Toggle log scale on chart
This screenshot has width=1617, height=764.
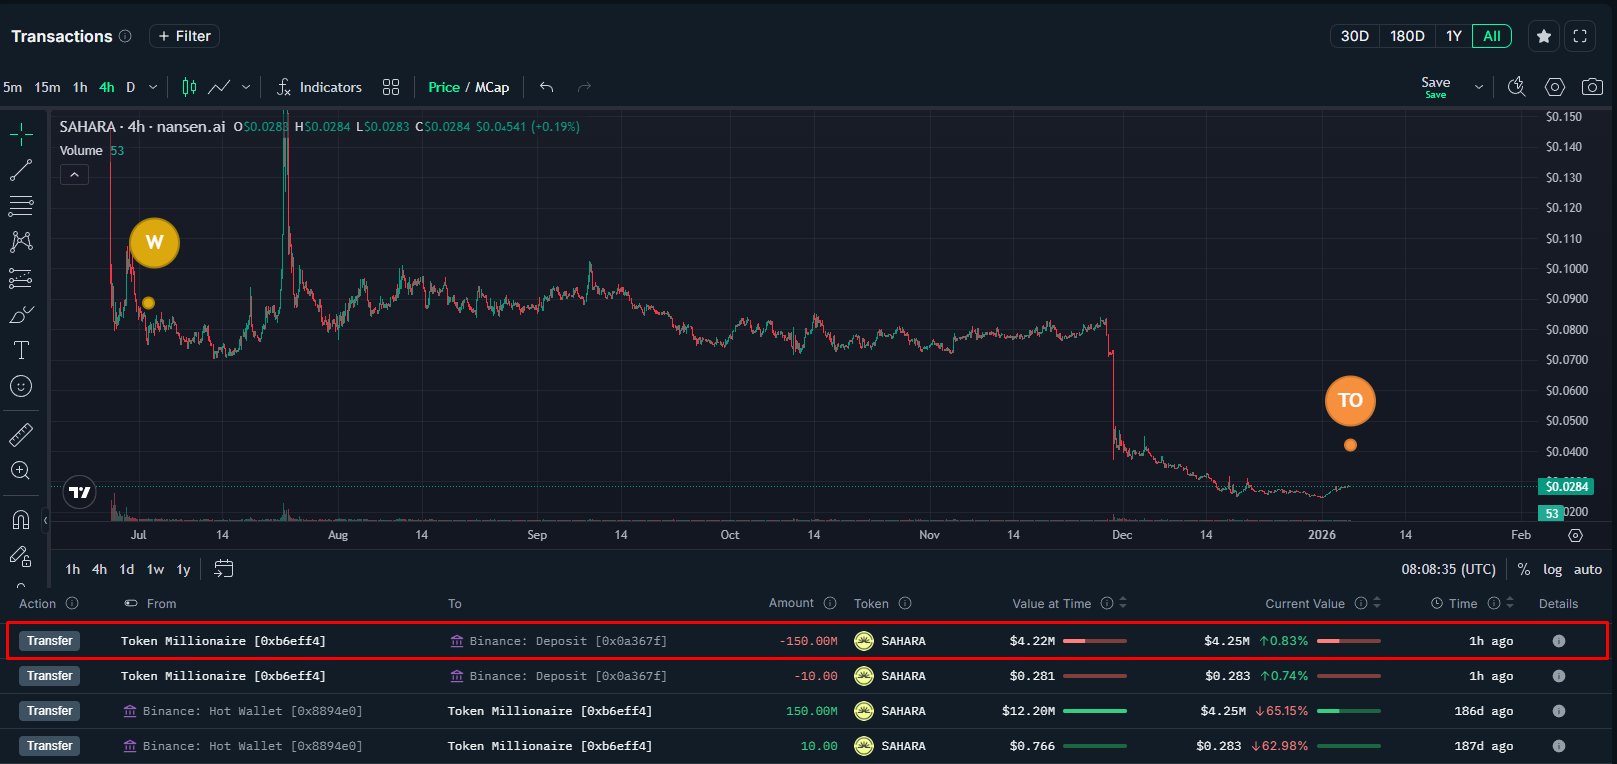coord(1552,569)
